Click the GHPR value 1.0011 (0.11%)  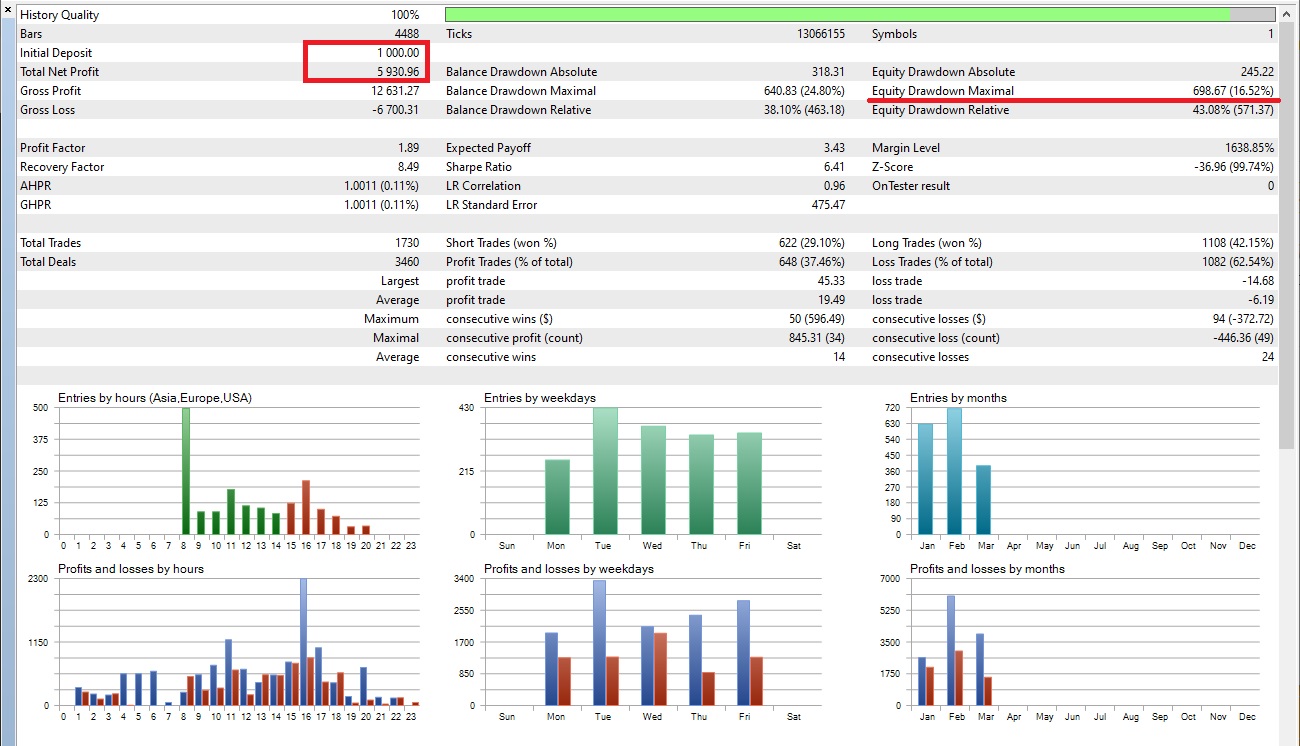(x=382, y=205)
